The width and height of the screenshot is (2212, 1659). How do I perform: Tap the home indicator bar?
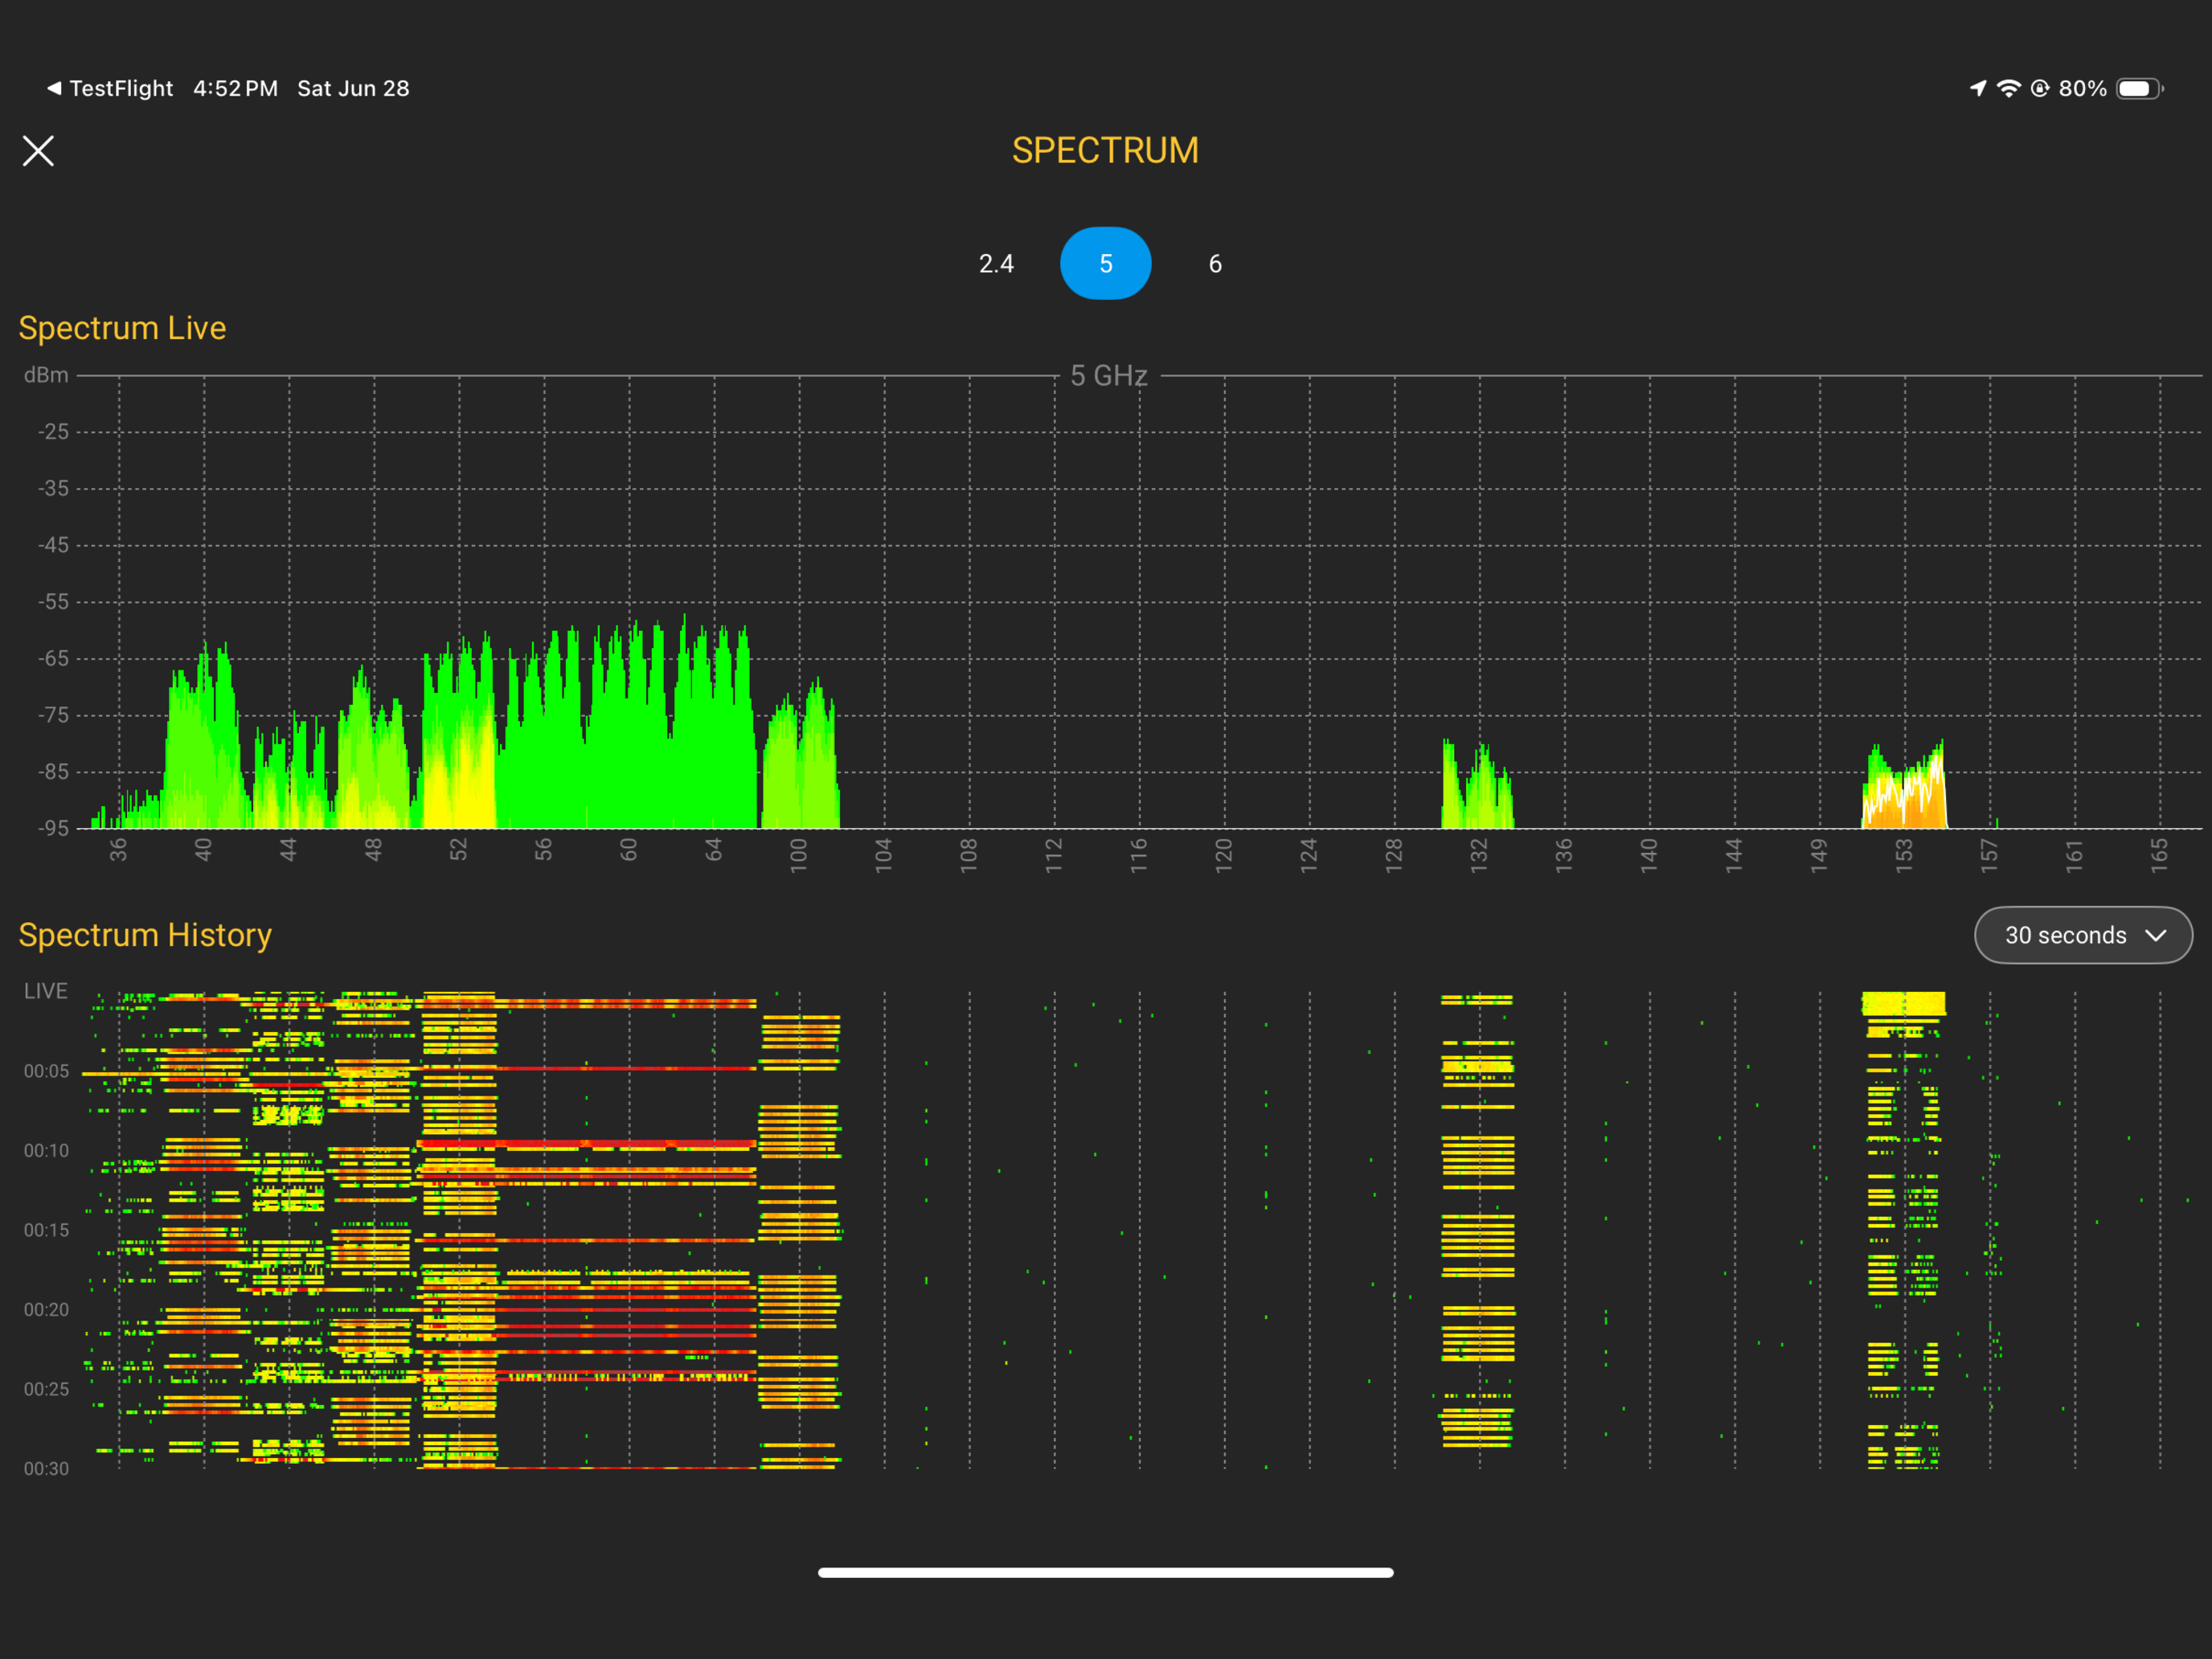click(1105, 1572)
